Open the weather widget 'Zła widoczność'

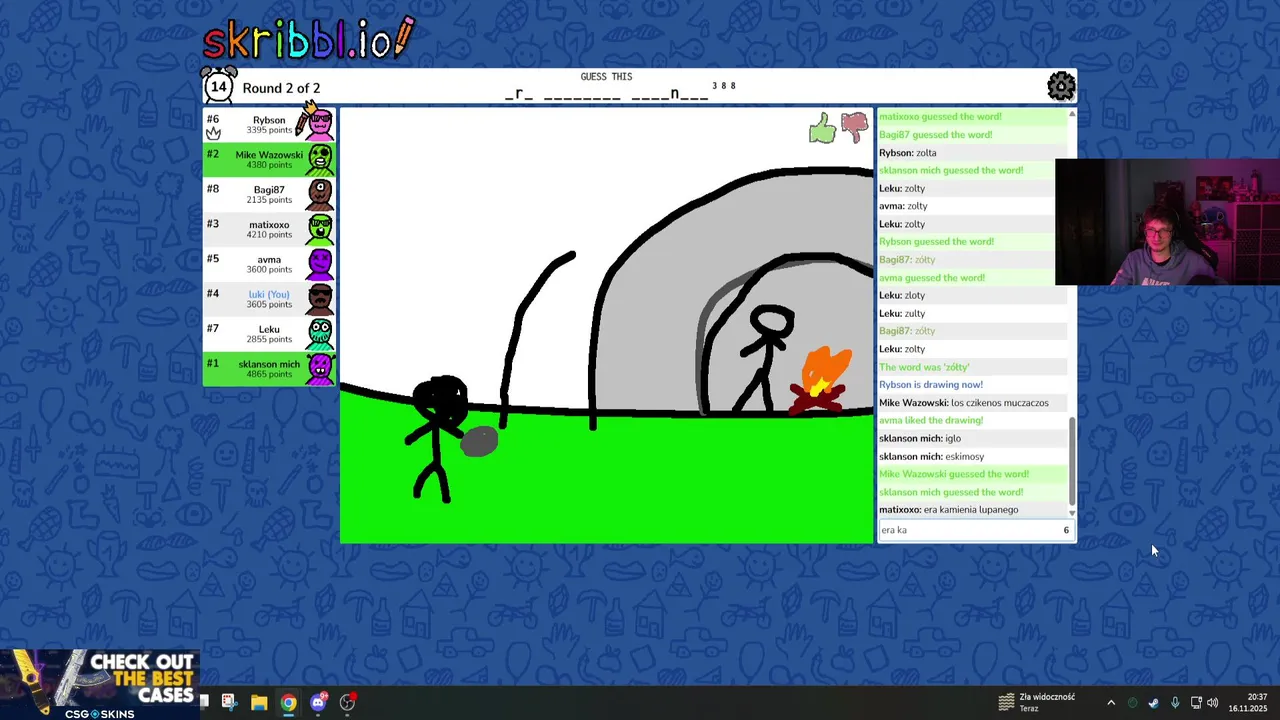tap(1037, 702)
